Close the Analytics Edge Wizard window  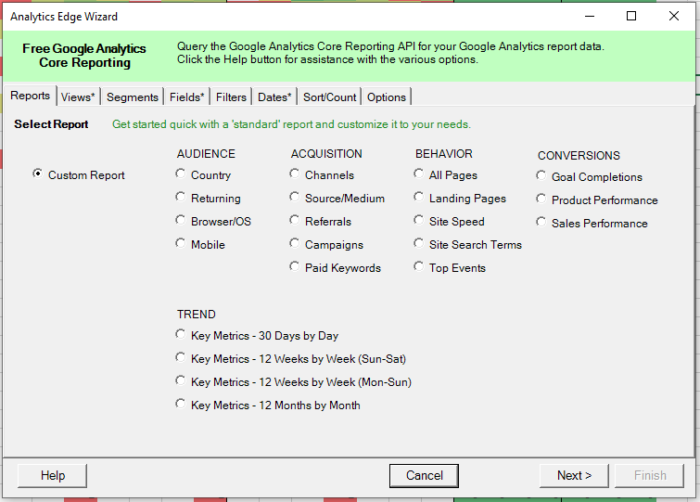pyautogui.click(x=674, y=17)
